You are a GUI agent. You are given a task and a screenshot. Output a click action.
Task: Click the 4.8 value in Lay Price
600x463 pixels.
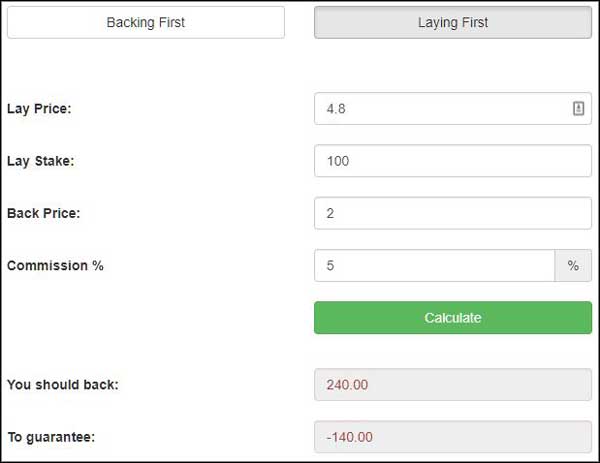click(x=336, y=109)
